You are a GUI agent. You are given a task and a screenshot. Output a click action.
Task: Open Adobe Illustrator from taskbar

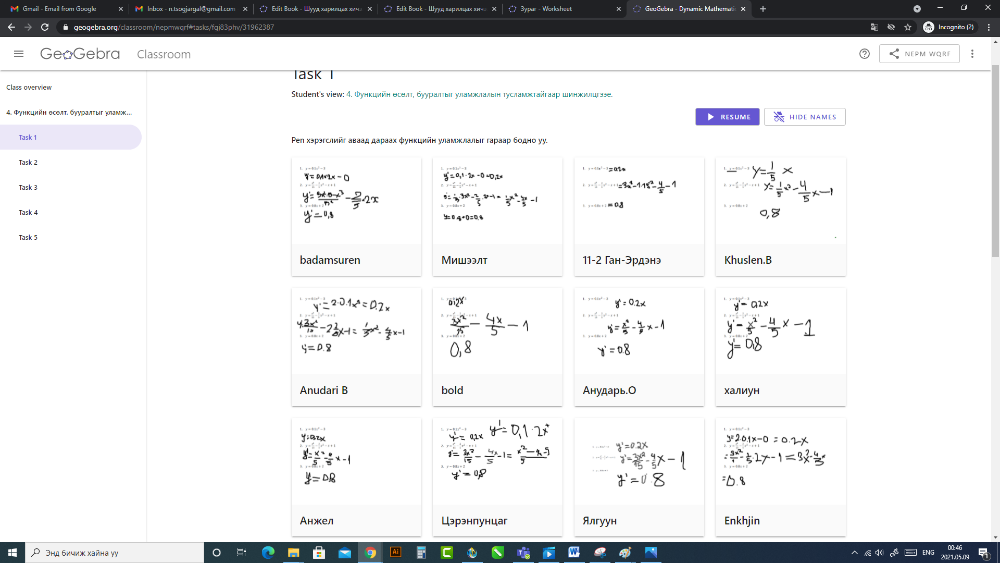tap(395, 552)
